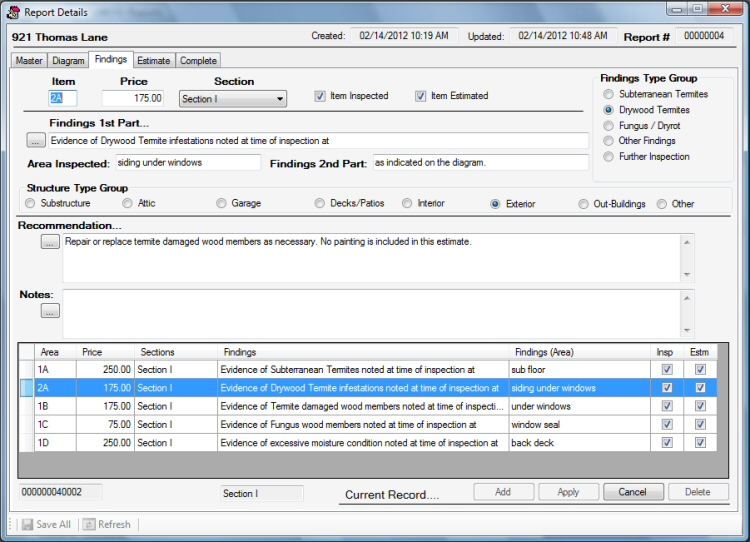Select Further Inspection radio button
The height and width of the screenshot is (542, 750).
(x=608, y=157)
